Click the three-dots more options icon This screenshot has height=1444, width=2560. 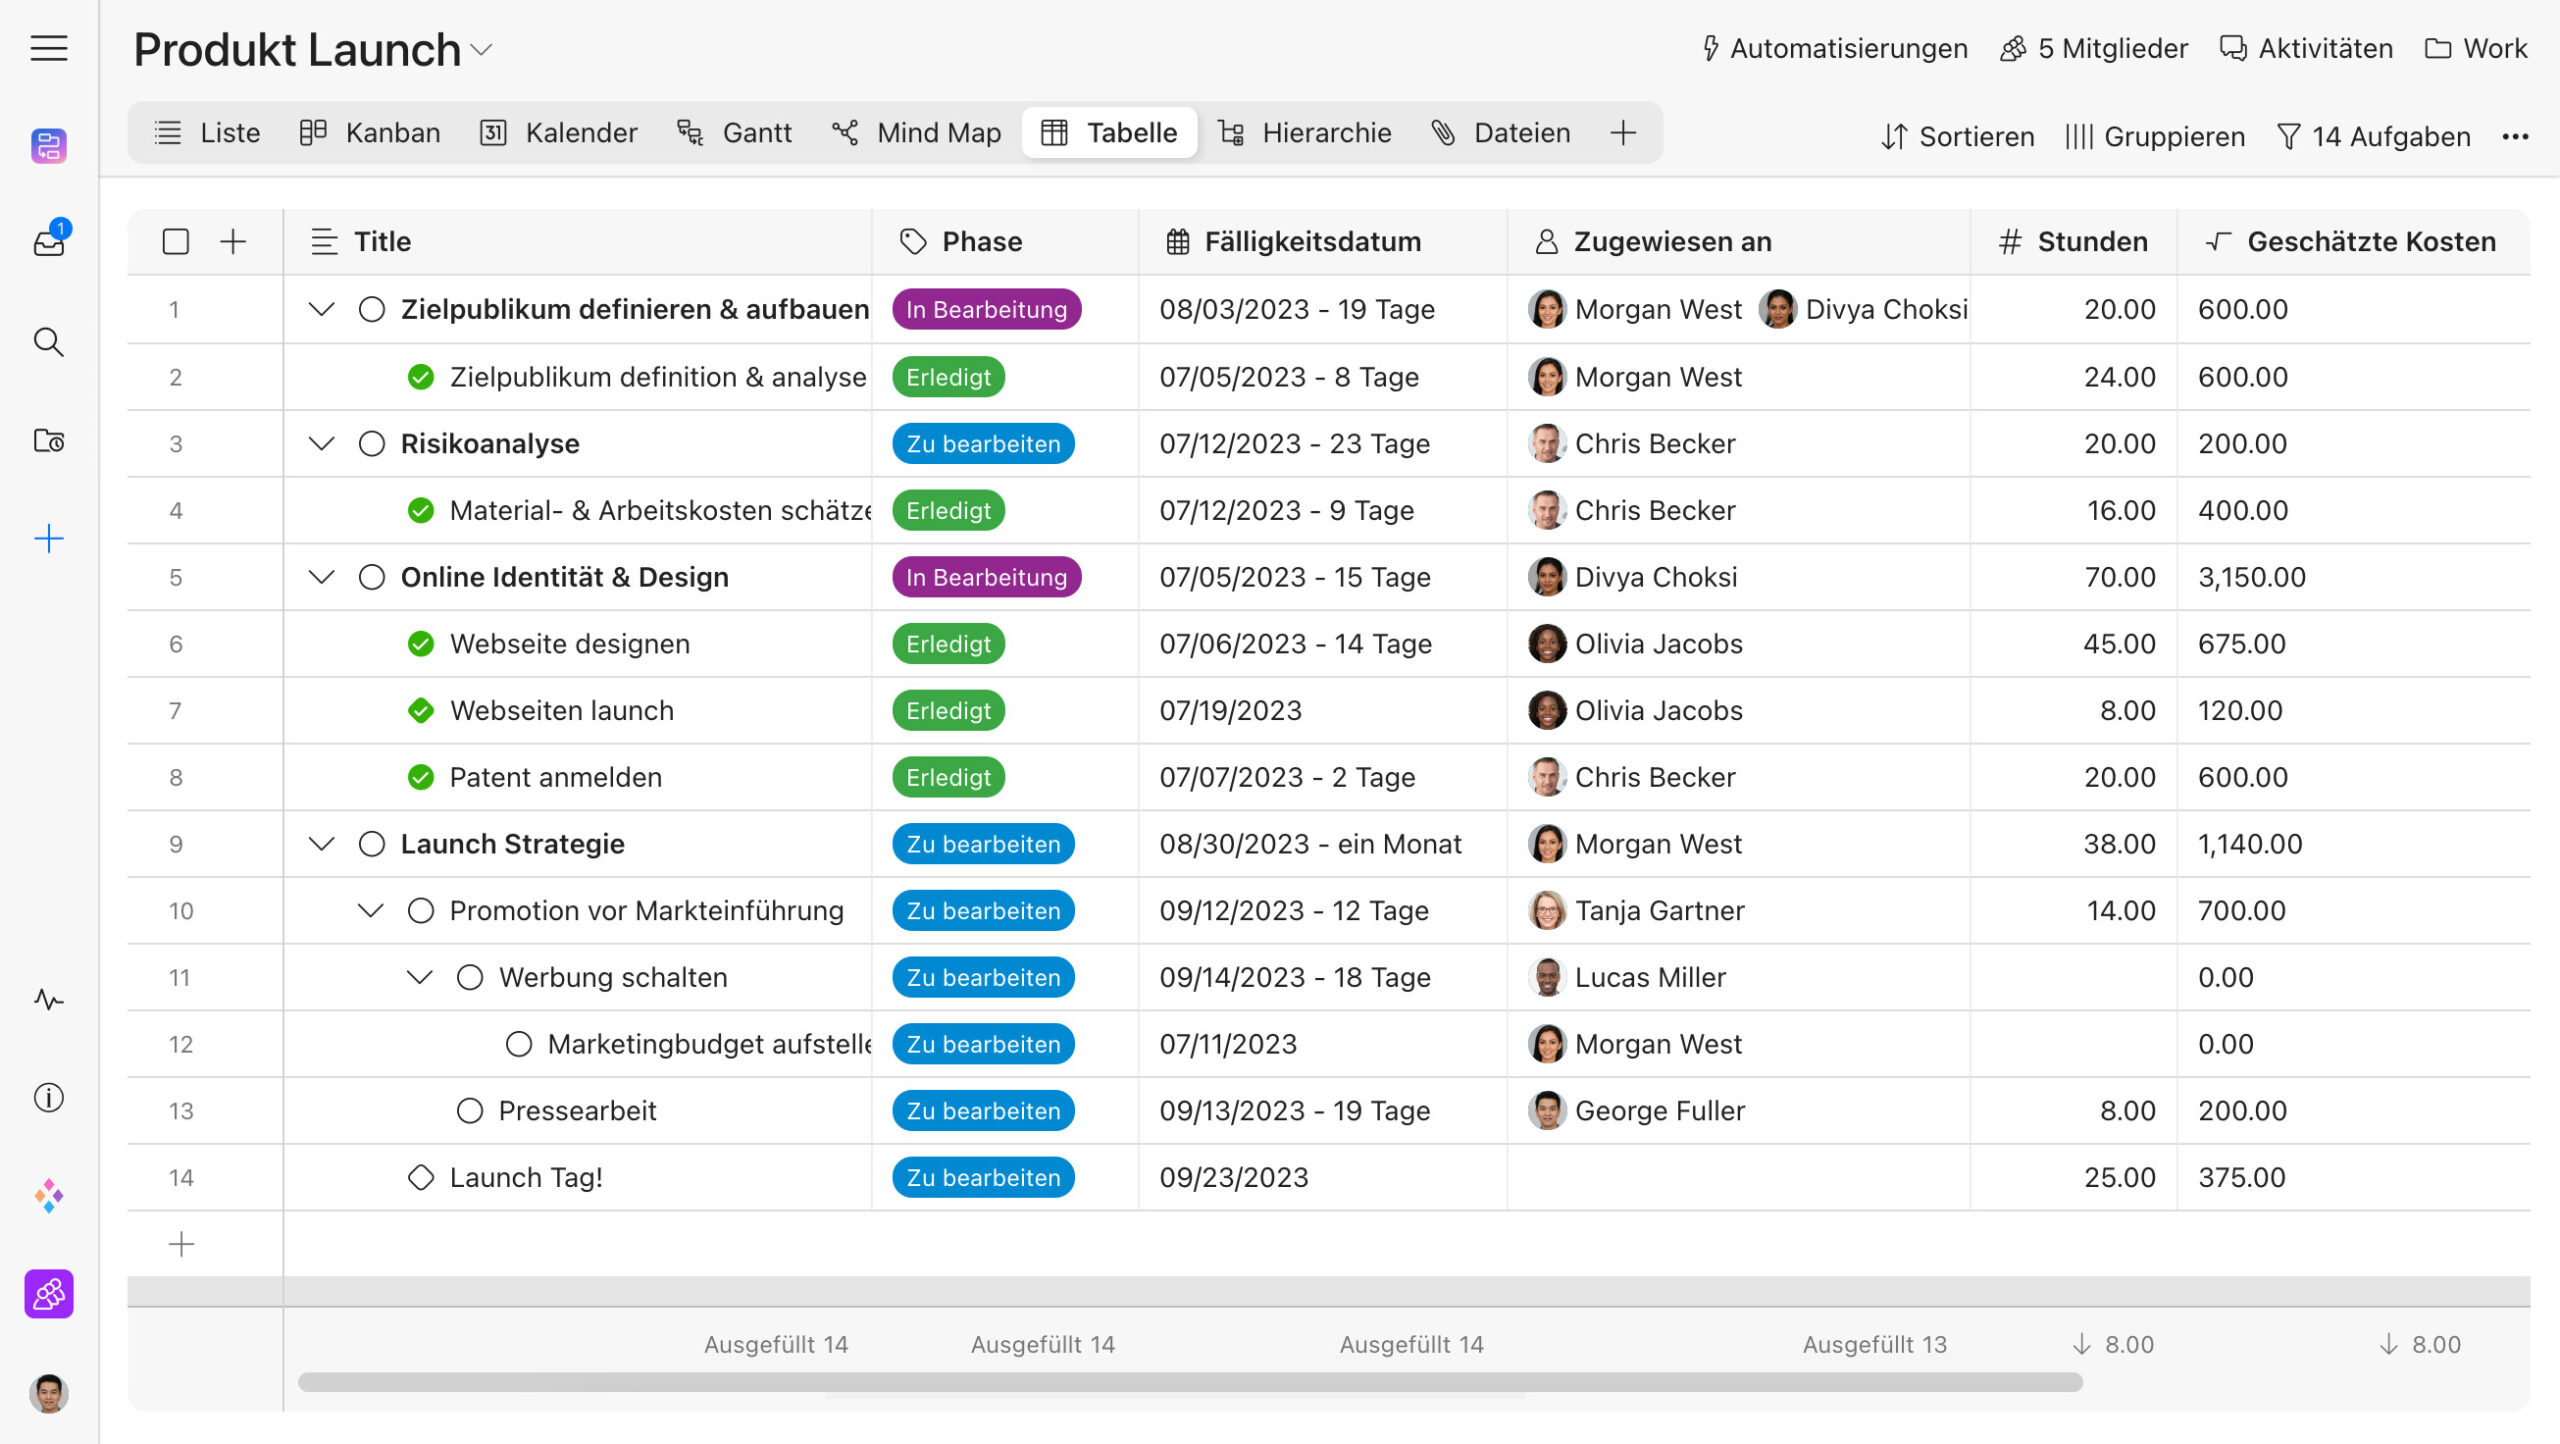pos(2515,137)
